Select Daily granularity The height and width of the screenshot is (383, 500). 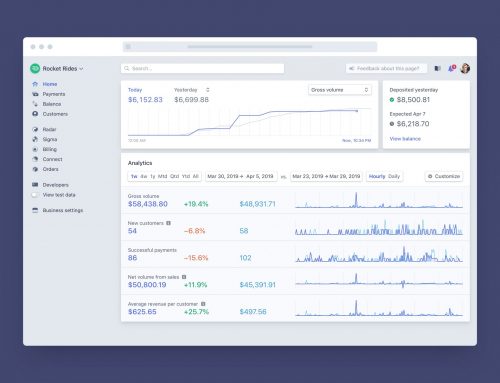pyautogui.click(x=394, y=176)
